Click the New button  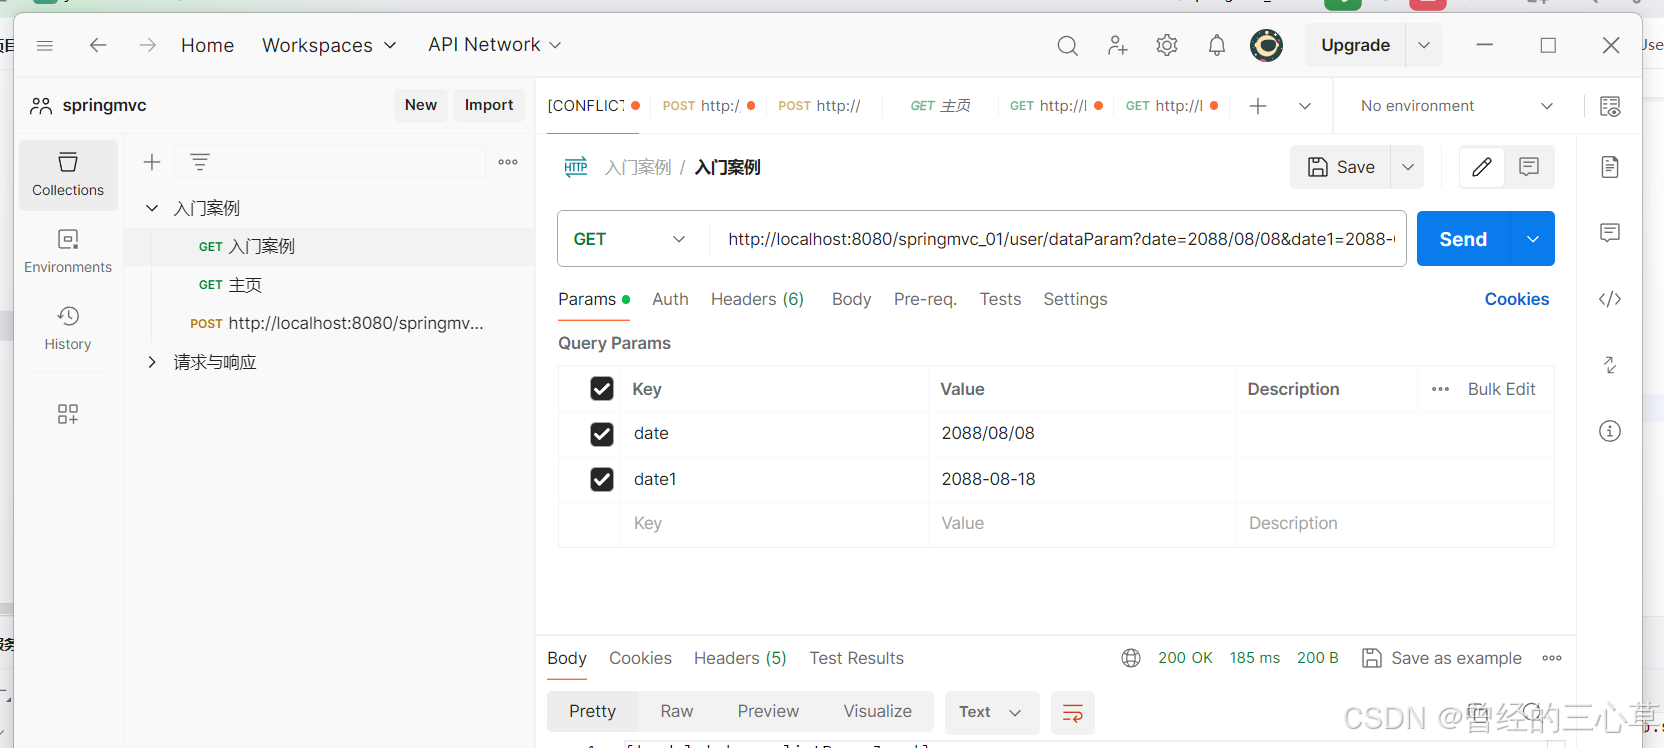tap(421, 105)
